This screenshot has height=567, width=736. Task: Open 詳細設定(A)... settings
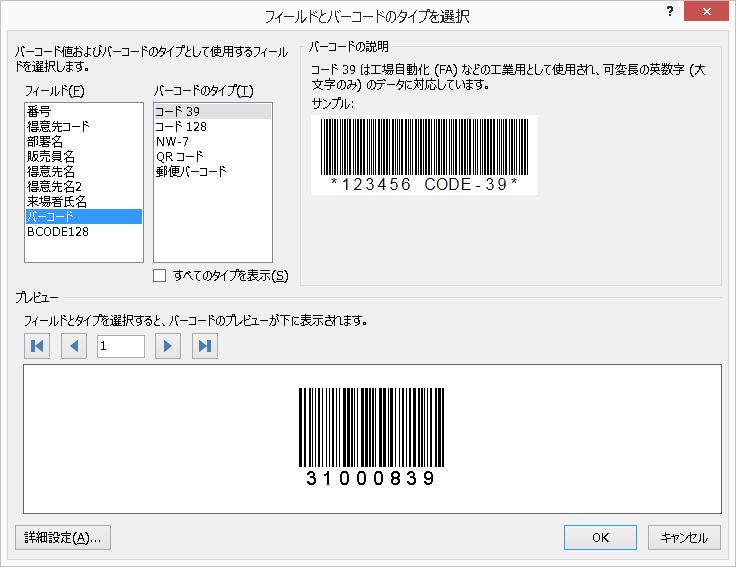coord(63,537)
